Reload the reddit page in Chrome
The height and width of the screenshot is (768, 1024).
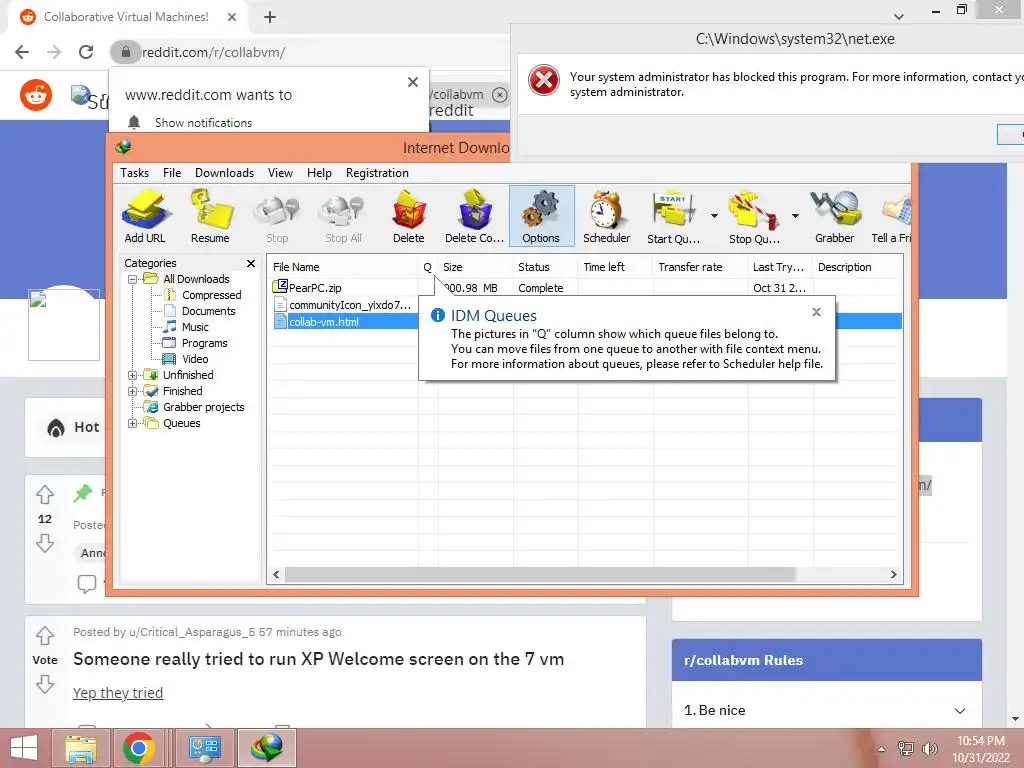[x=86, y=52]
